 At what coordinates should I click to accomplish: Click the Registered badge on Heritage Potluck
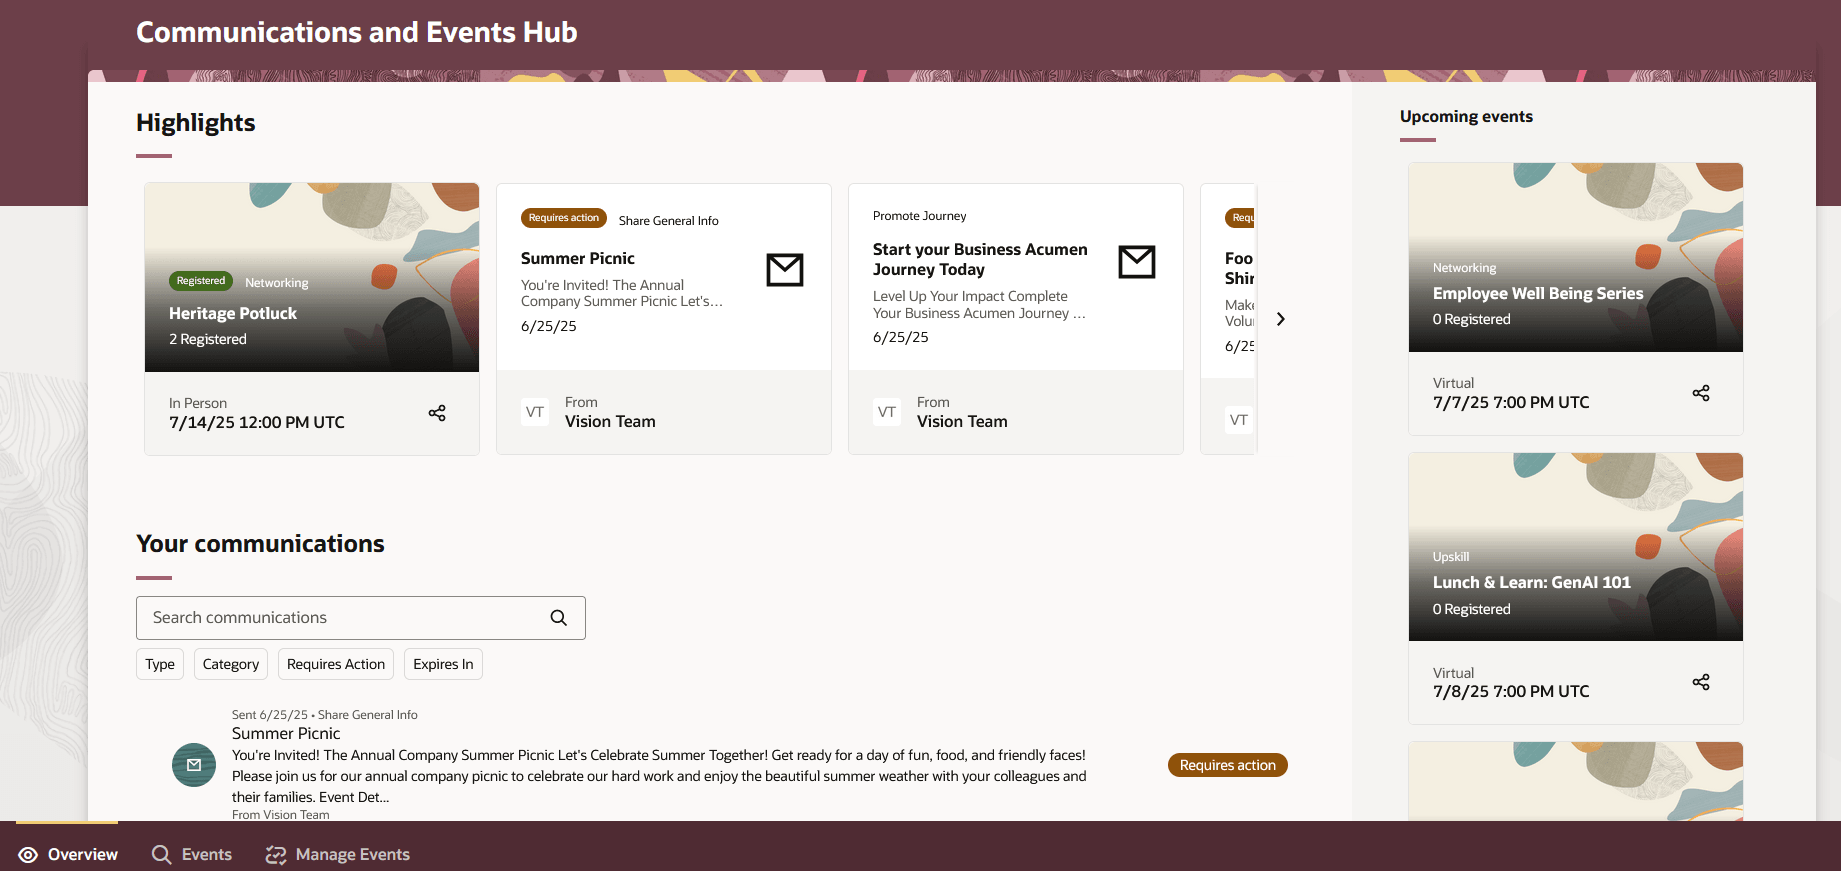point(201,281)
